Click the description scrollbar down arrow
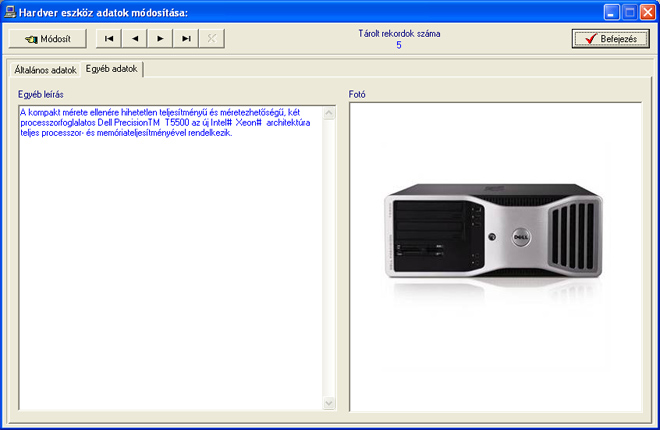The image size is (660, 430). tap(329, 403)
